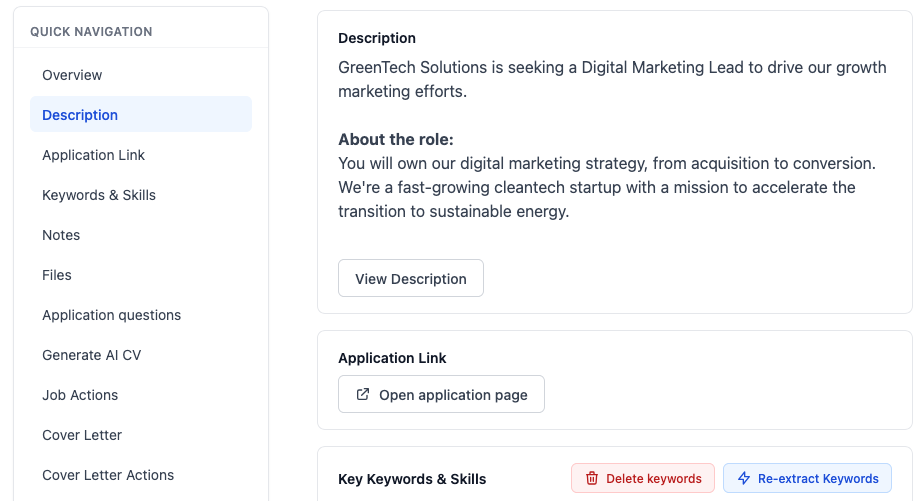Viewport: 920px width, 501px height.
Task: Click the Key Keywords & Skills heading
Action: point(412,479)
